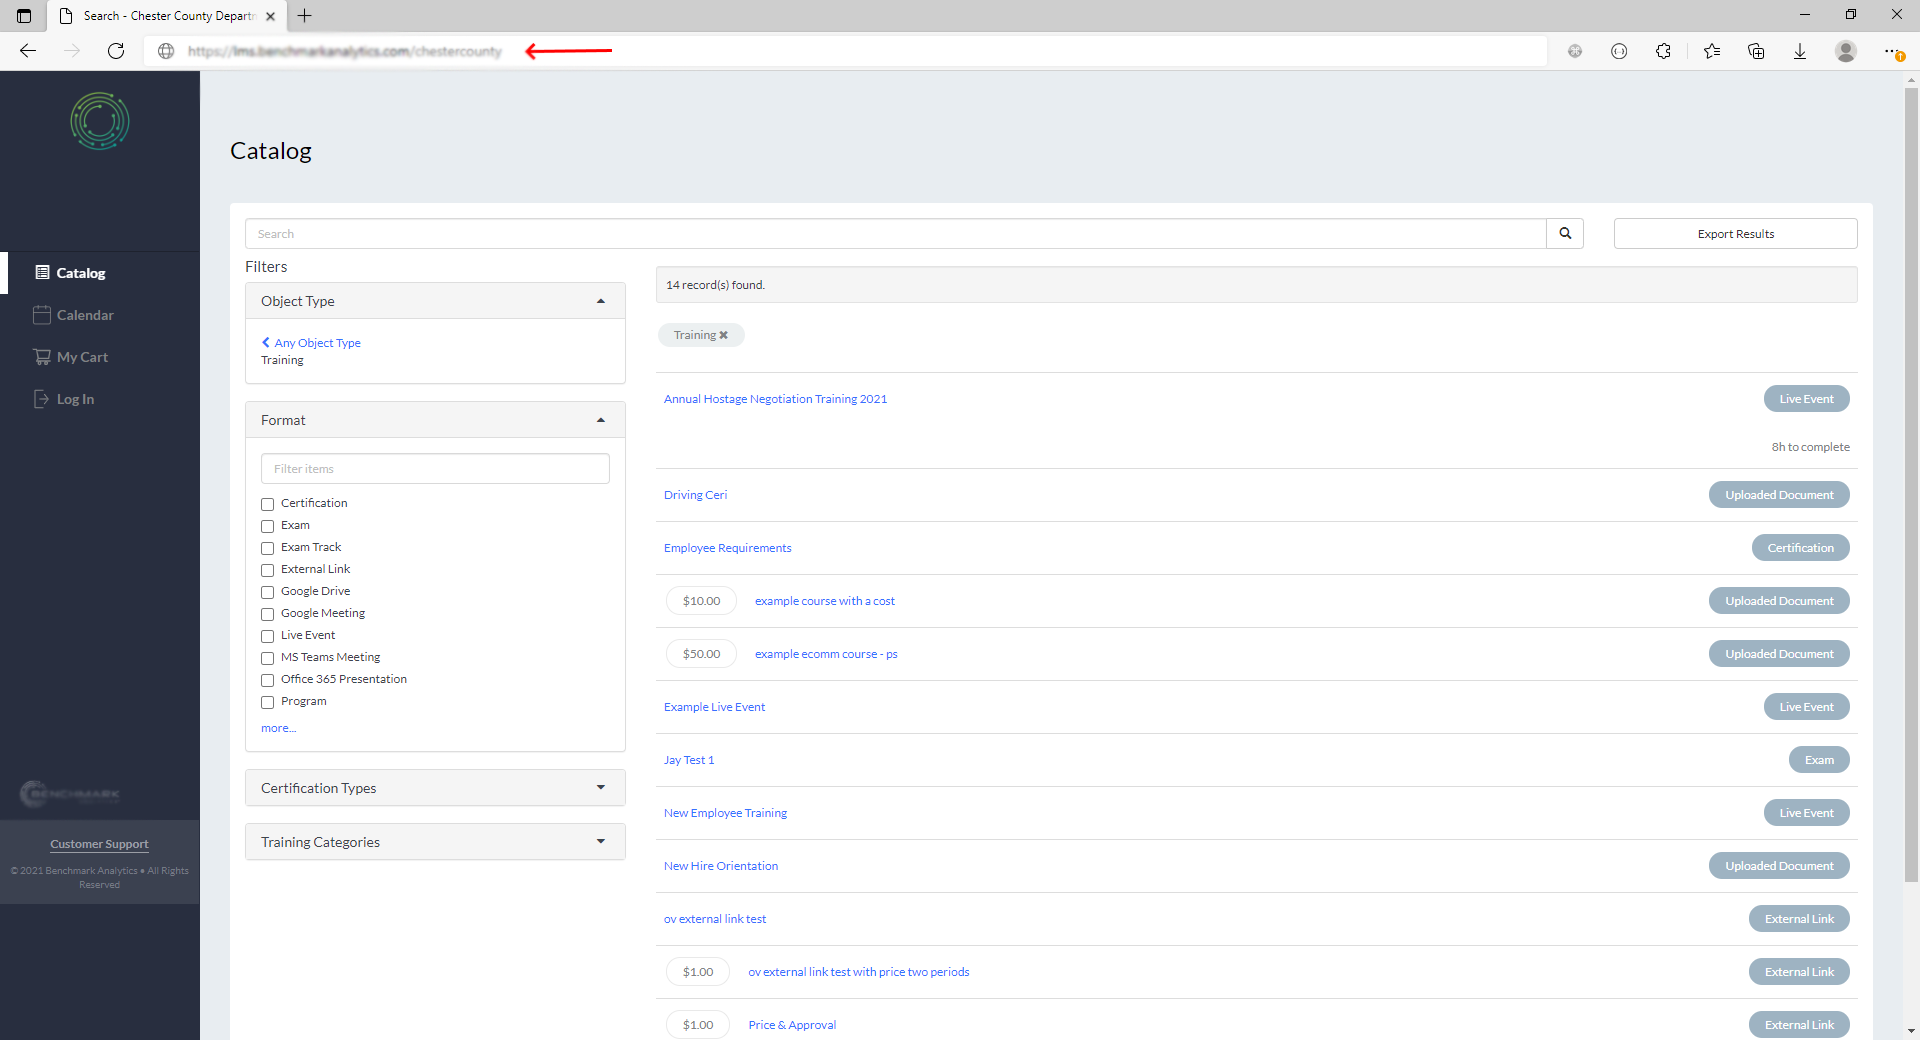Click the browser address bar
1920x1040 pixels.
(845, 51)
